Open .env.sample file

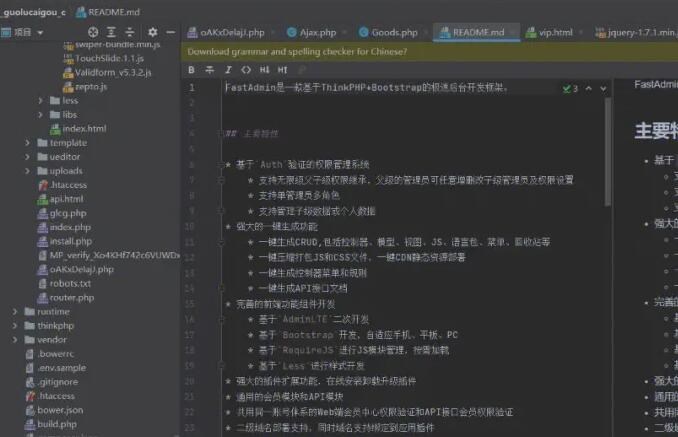pyautogui.click(x=55, y=368)
